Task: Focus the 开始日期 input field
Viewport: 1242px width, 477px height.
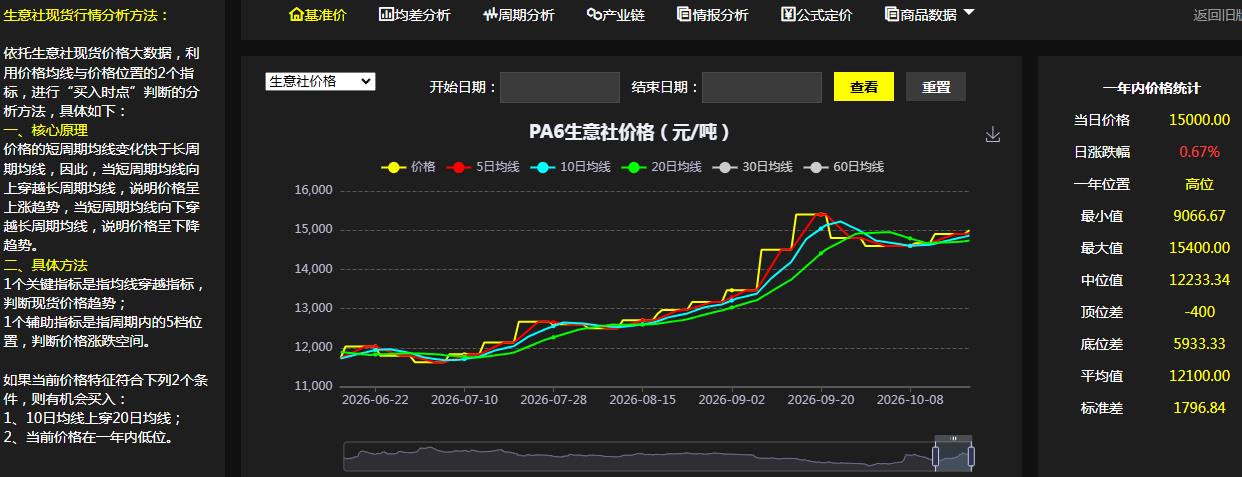Action: tap(560, 87)
